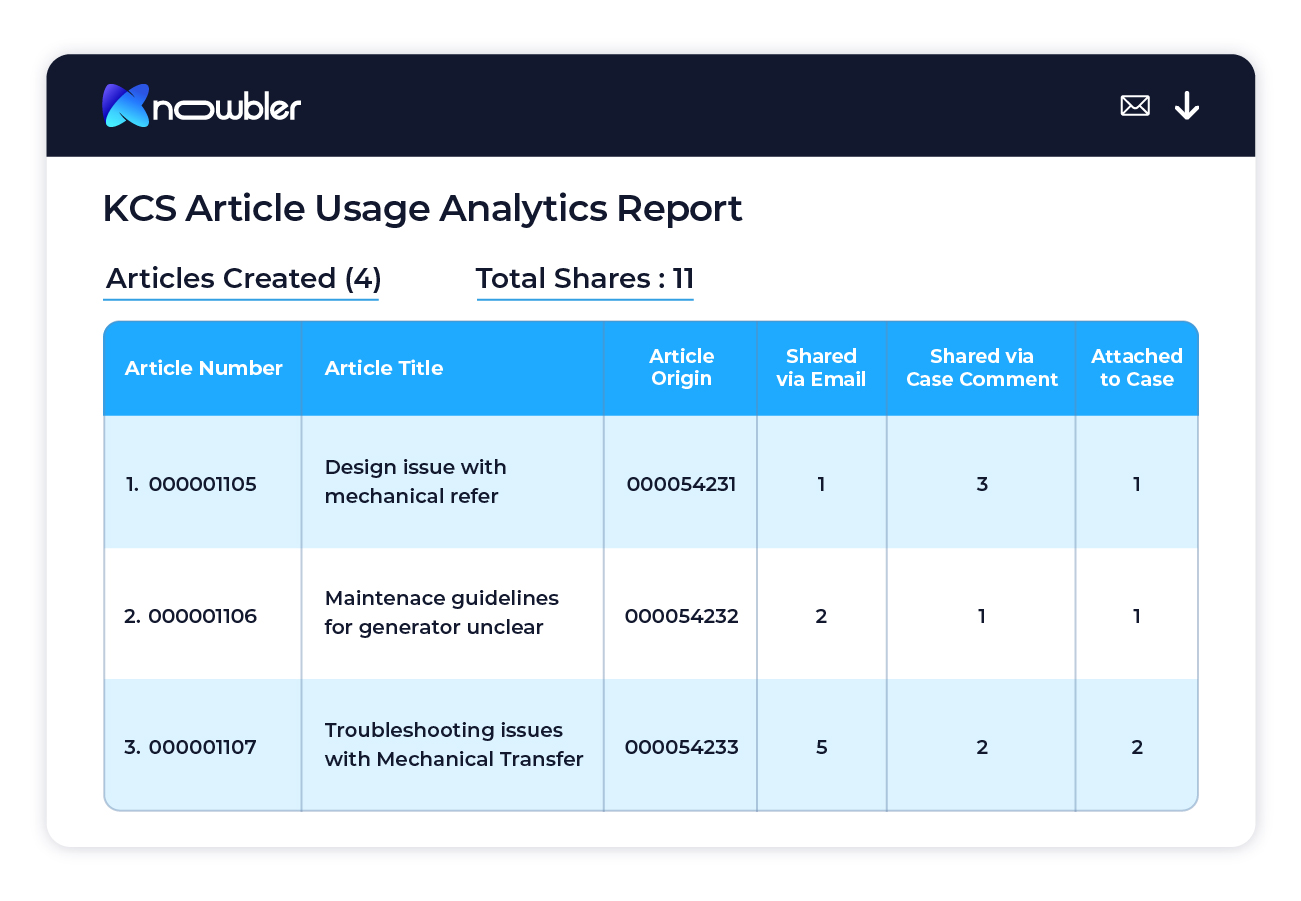Click Attached to Case value for 000001105
Viewport: 1301px width, 901px height.
pos(1137,485)
